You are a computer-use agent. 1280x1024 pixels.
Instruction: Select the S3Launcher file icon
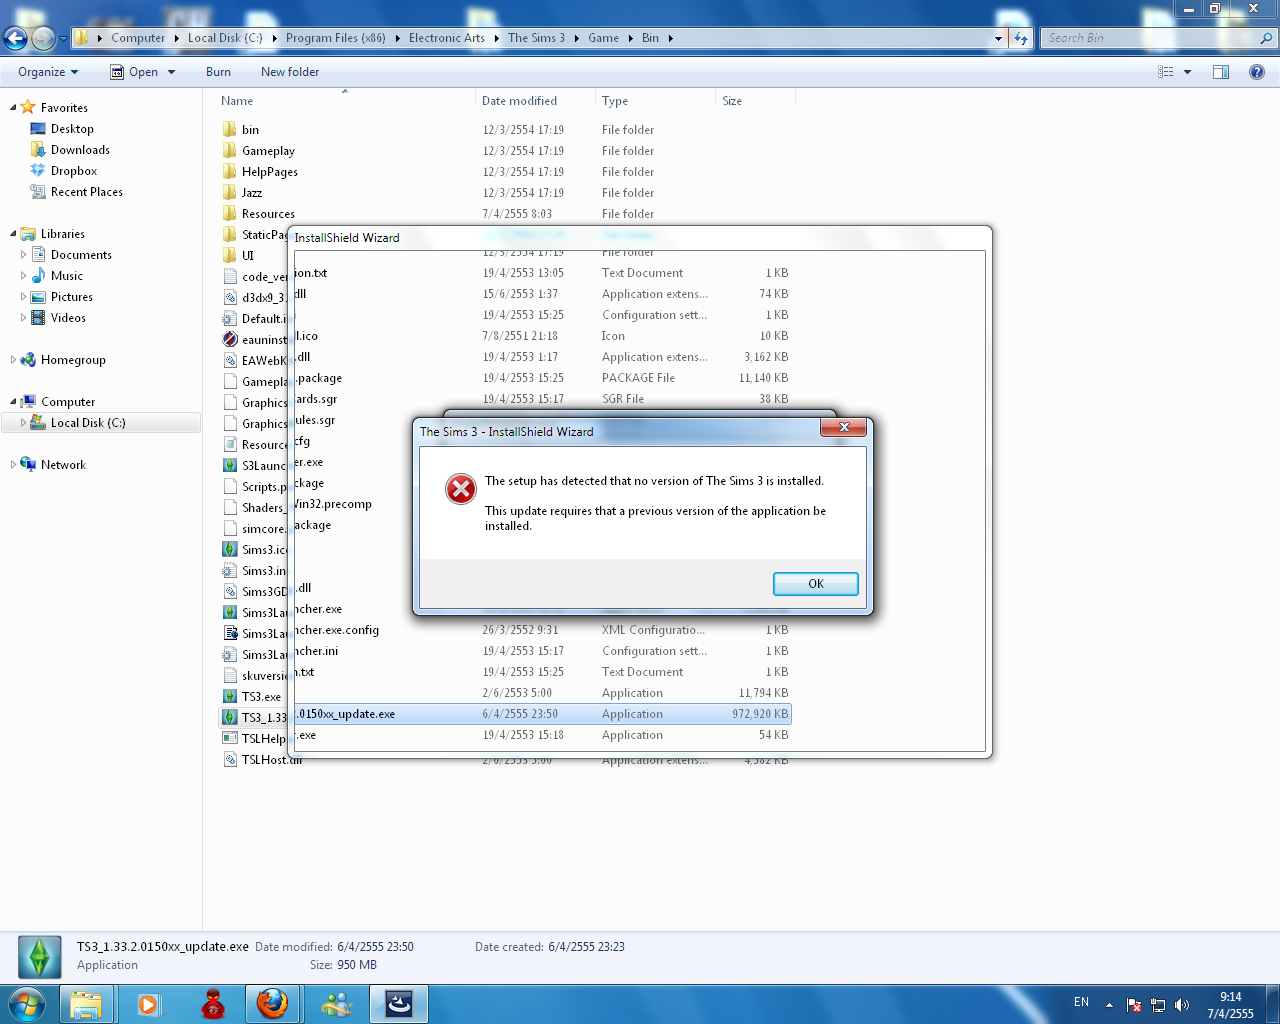(x=230, y=466)
